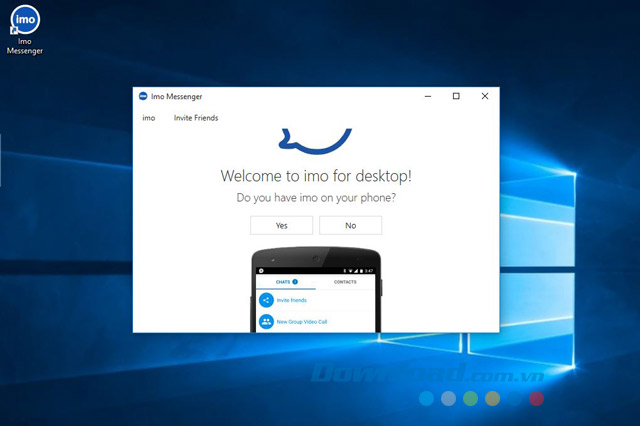The width and height of the screenshot is (640, 426).
Task: Maximize the Imo Messenger window
Action: [x=456, y=96]
